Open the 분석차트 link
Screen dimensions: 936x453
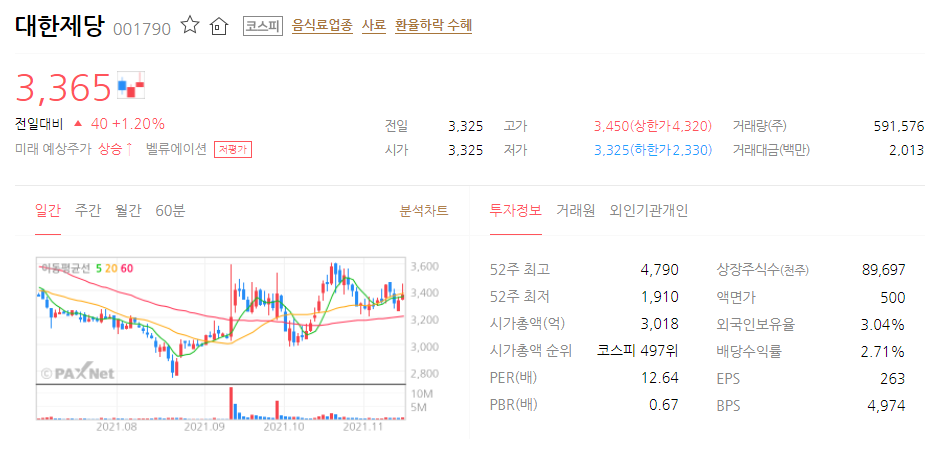point(424,211)
